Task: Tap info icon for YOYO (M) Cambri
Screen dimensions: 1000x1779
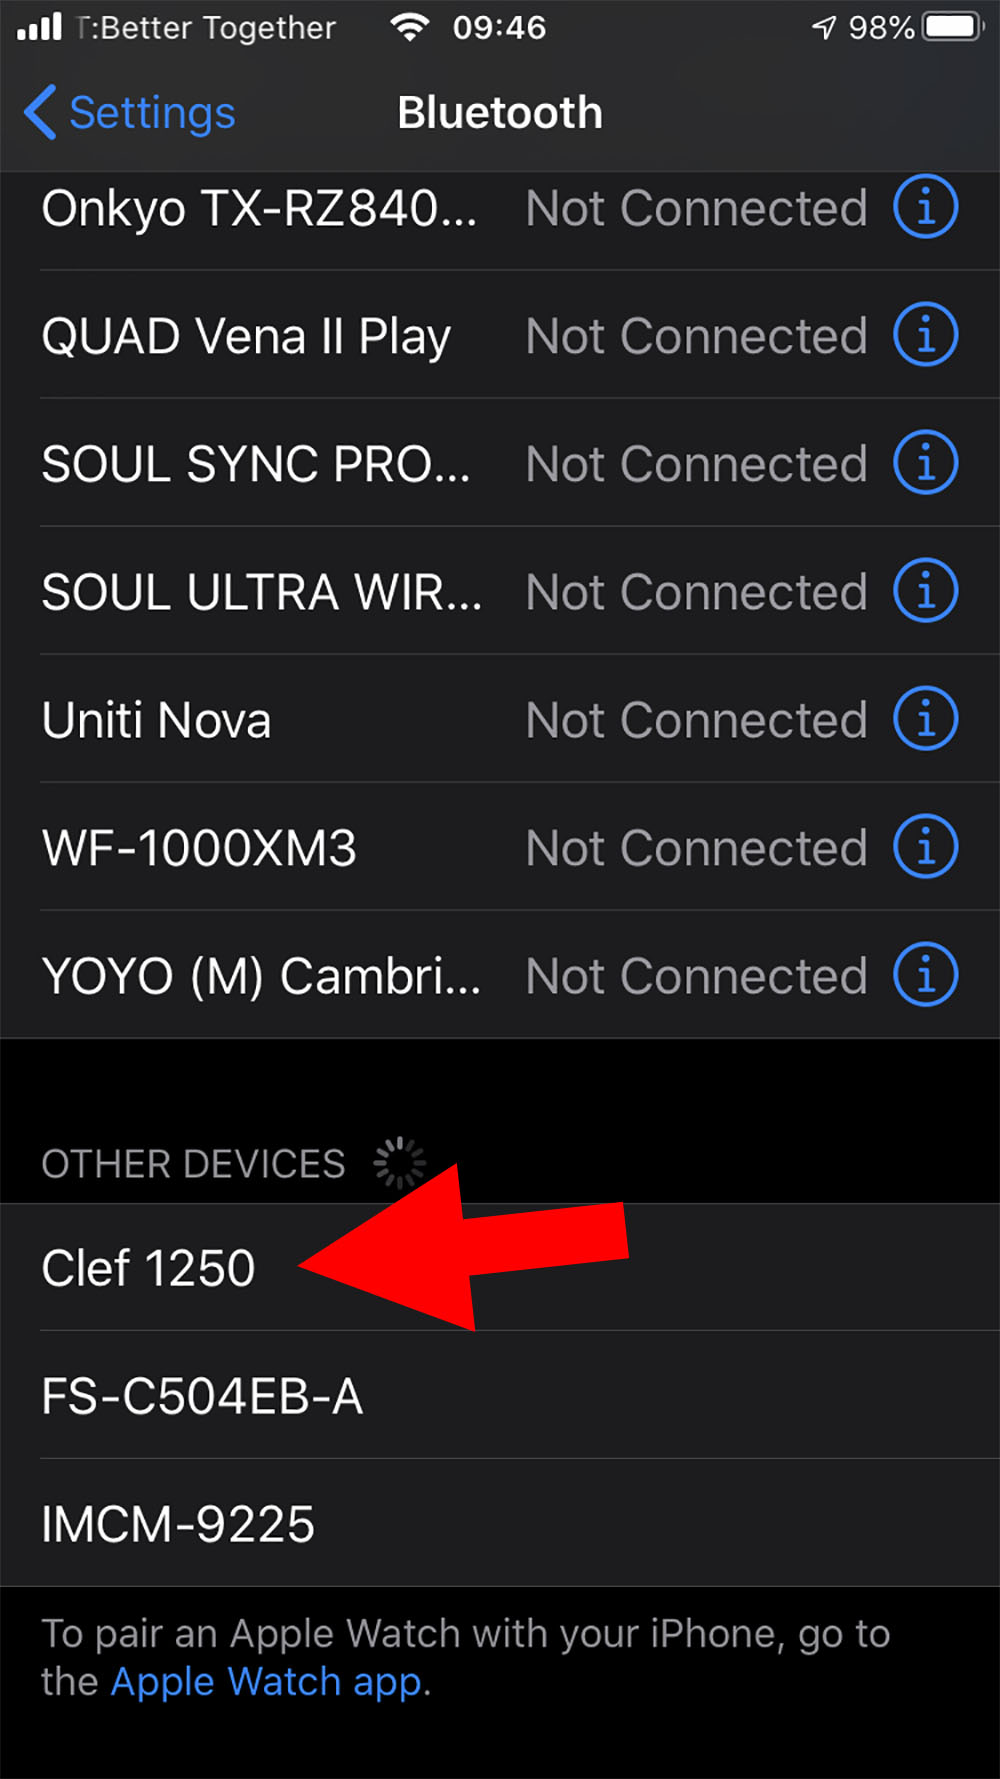Action: 925,974
